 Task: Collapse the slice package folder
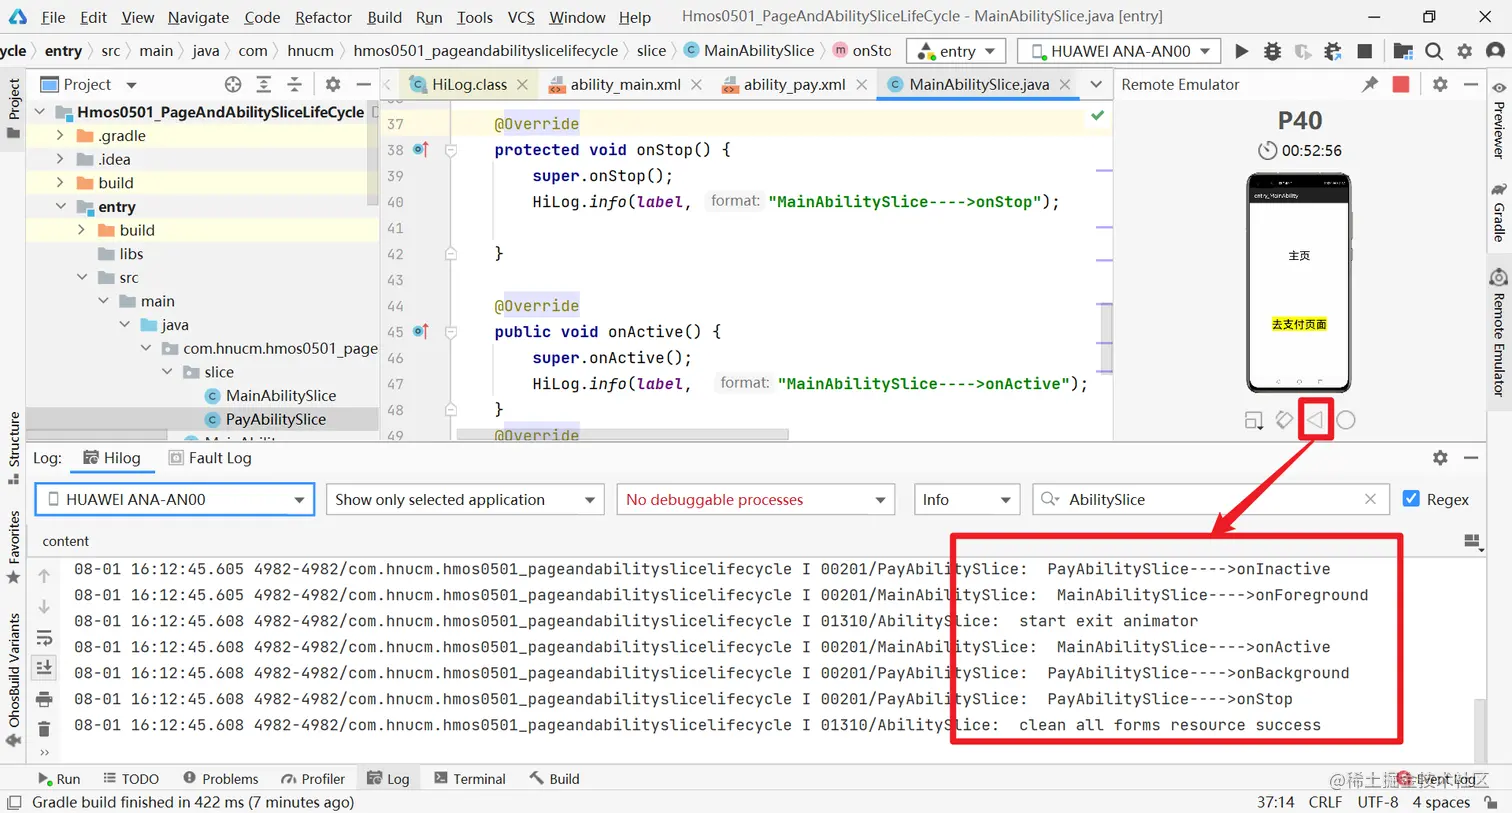(x=167, y=372)
